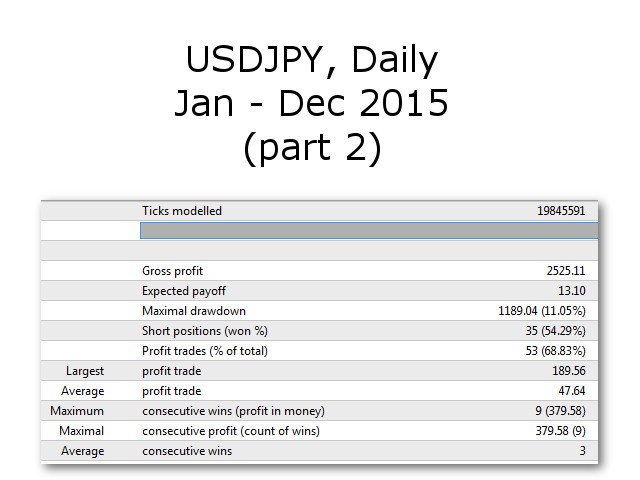Select Short positions (won %) row
The height and width of the screenshot is (480, 640).
coord(320,331)
